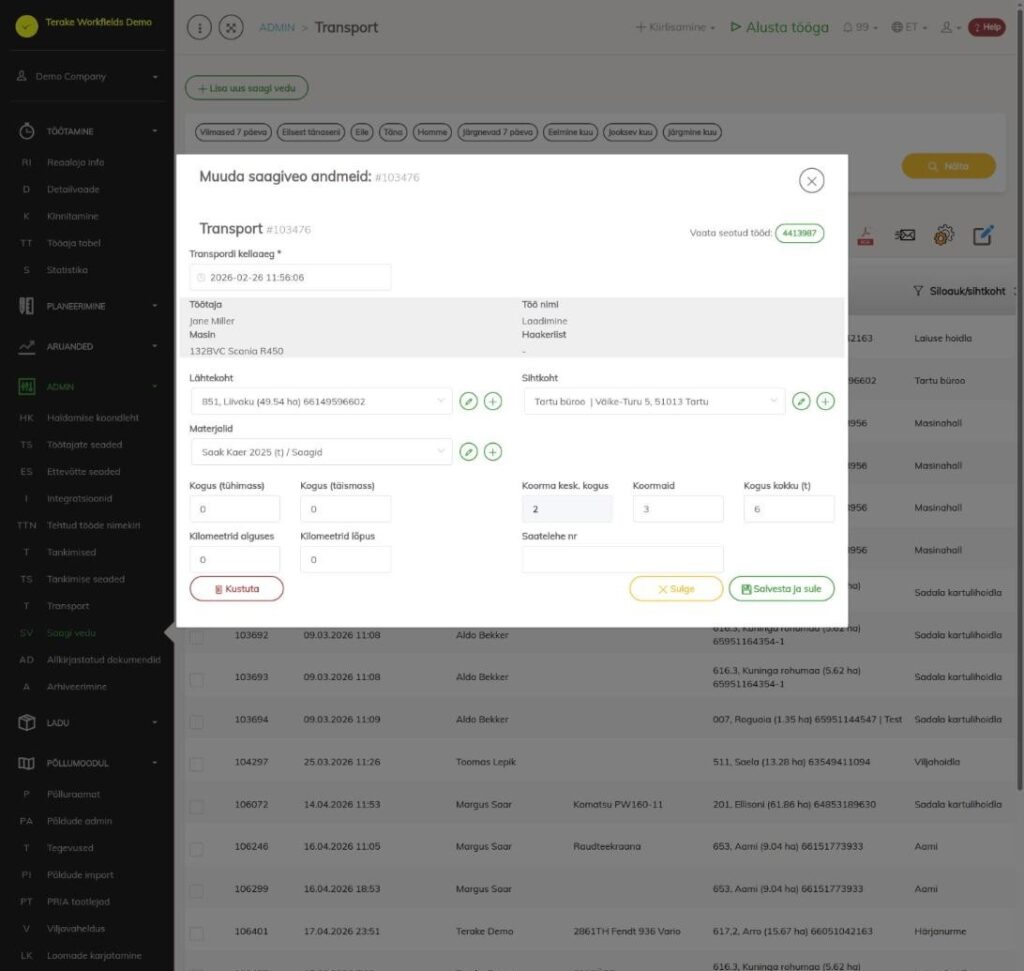
Task: Open Saagi vedu in sidebar
Action: [71, 633]
